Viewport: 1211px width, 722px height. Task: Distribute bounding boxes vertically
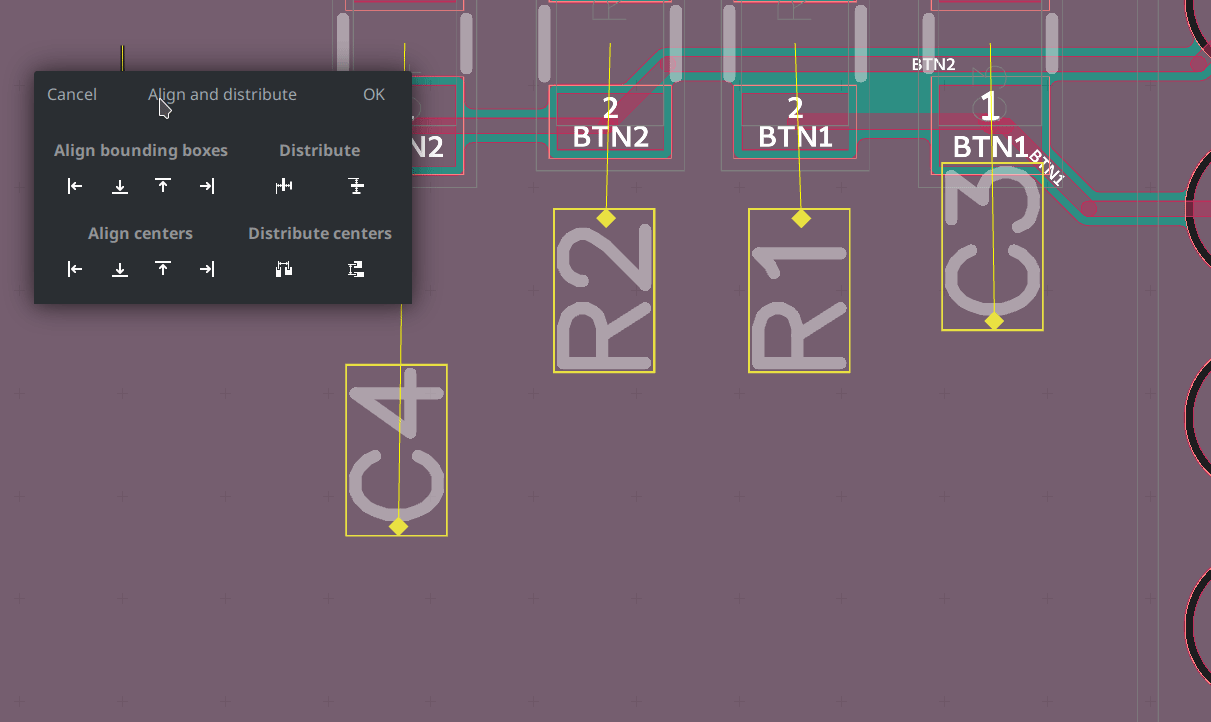tap(356, 186)
